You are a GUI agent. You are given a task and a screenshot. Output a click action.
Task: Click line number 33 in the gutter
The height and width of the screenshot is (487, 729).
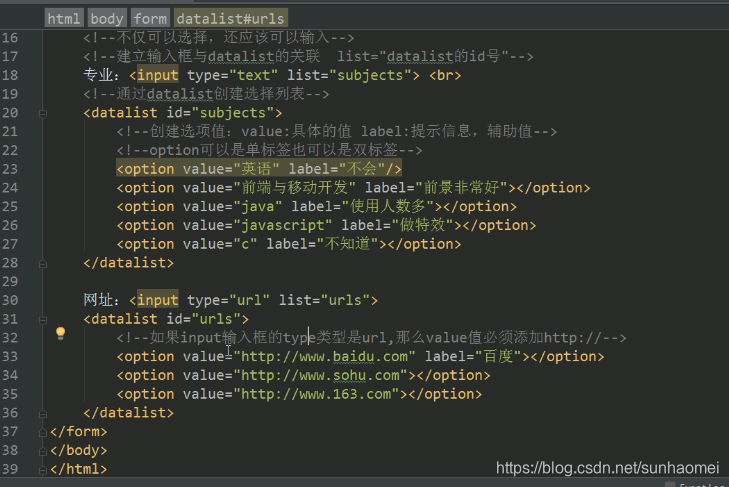10,356
